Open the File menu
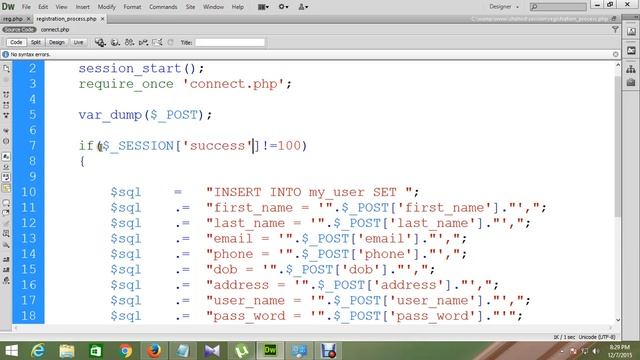Image resolution: width=640 pixels, height=360 pixels. click(26, 7)
